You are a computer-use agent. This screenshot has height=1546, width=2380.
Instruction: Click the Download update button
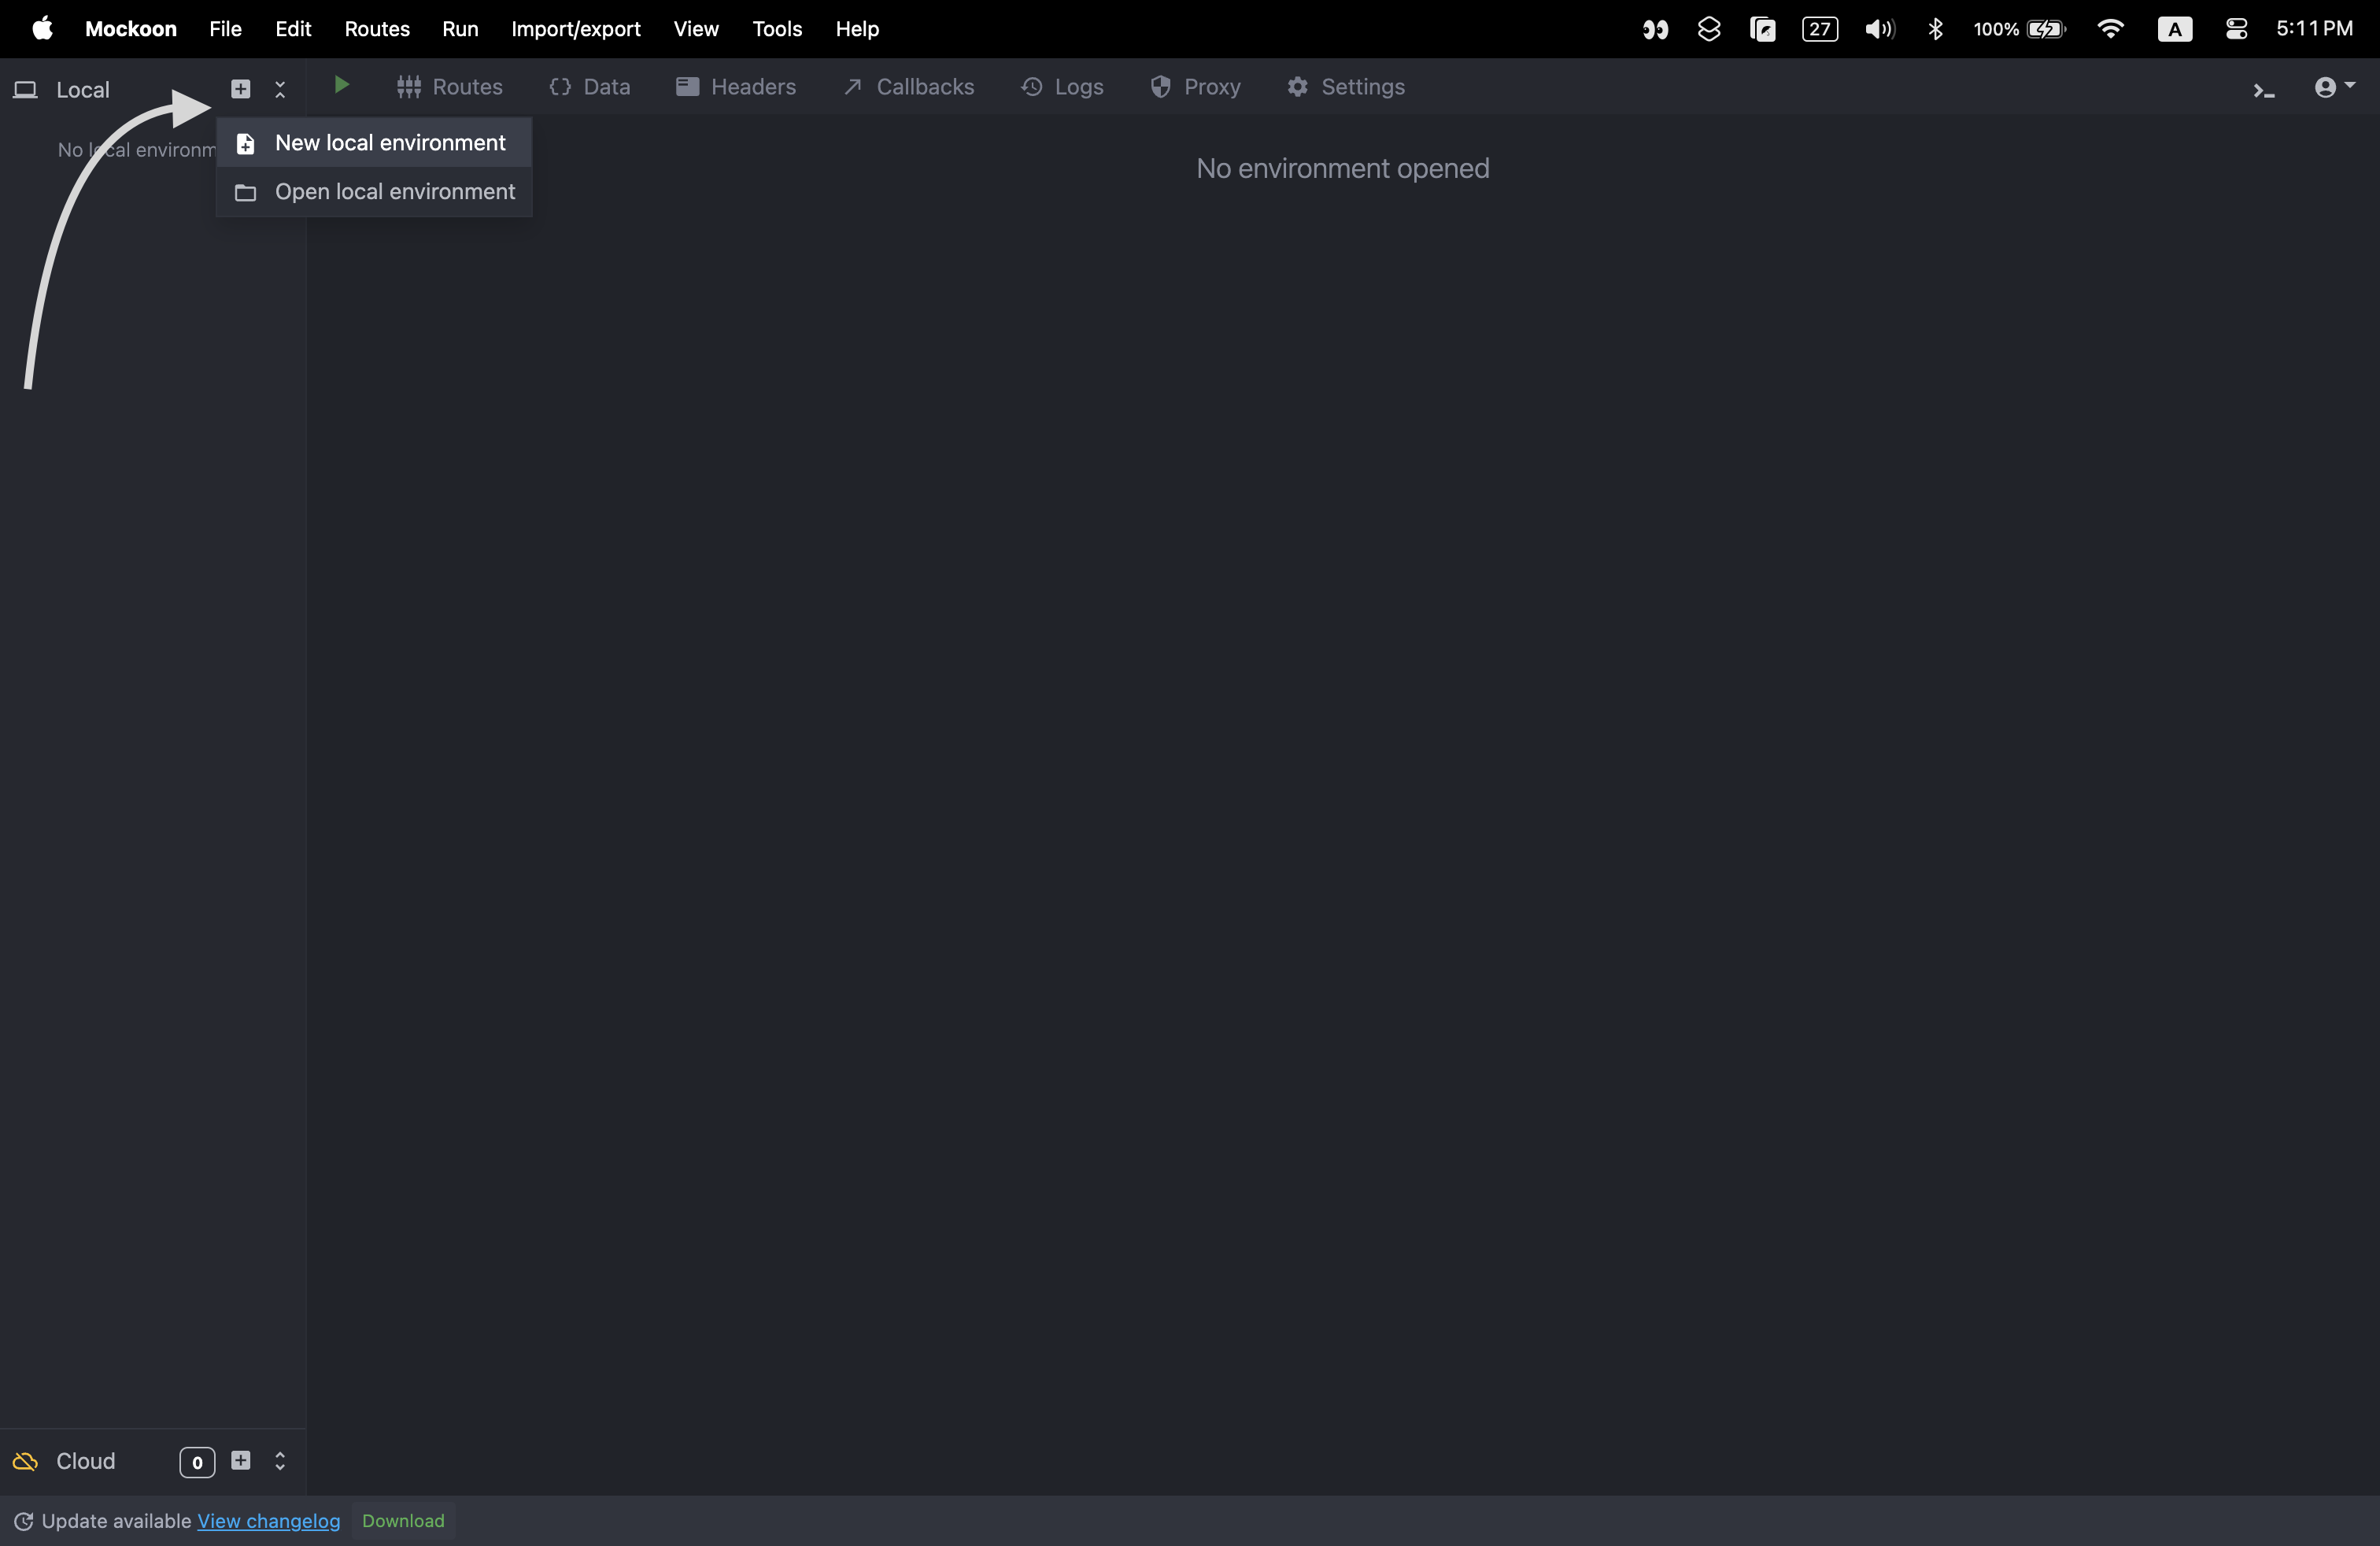(x=403, y=1521)
